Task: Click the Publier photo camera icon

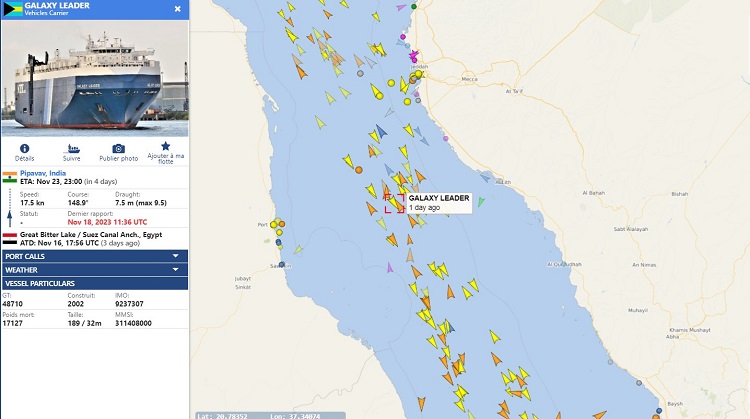Action: [118, 148]
